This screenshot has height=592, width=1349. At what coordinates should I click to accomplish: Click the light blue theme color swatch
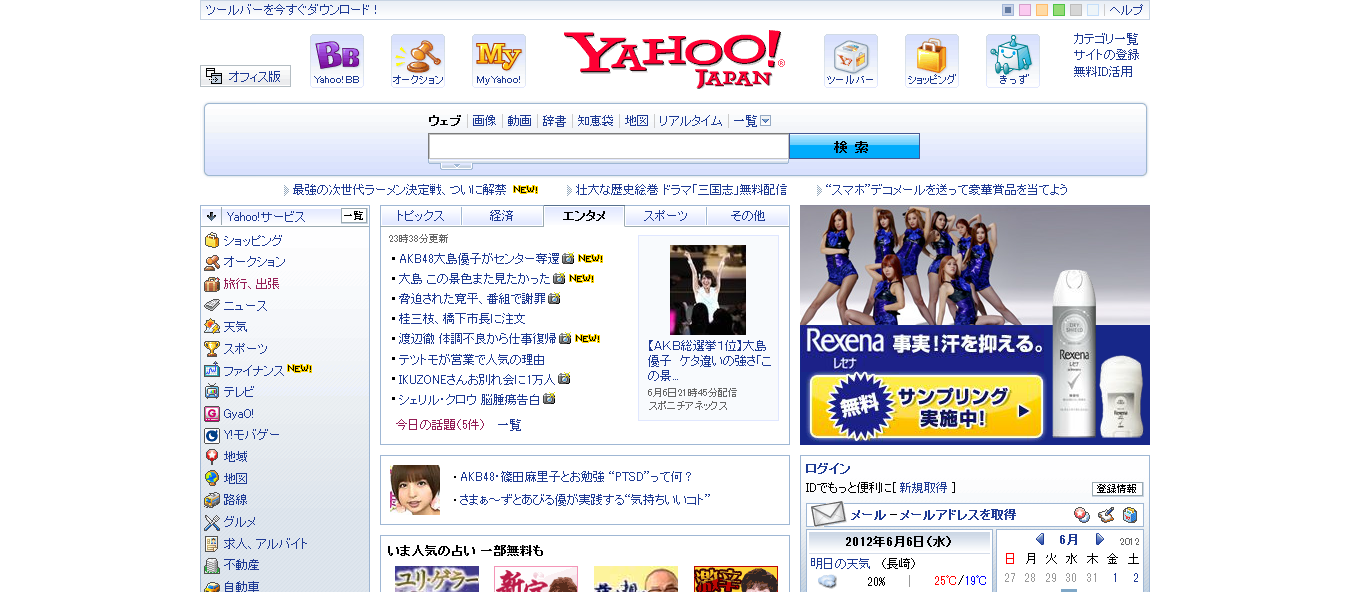(1093, 10)
